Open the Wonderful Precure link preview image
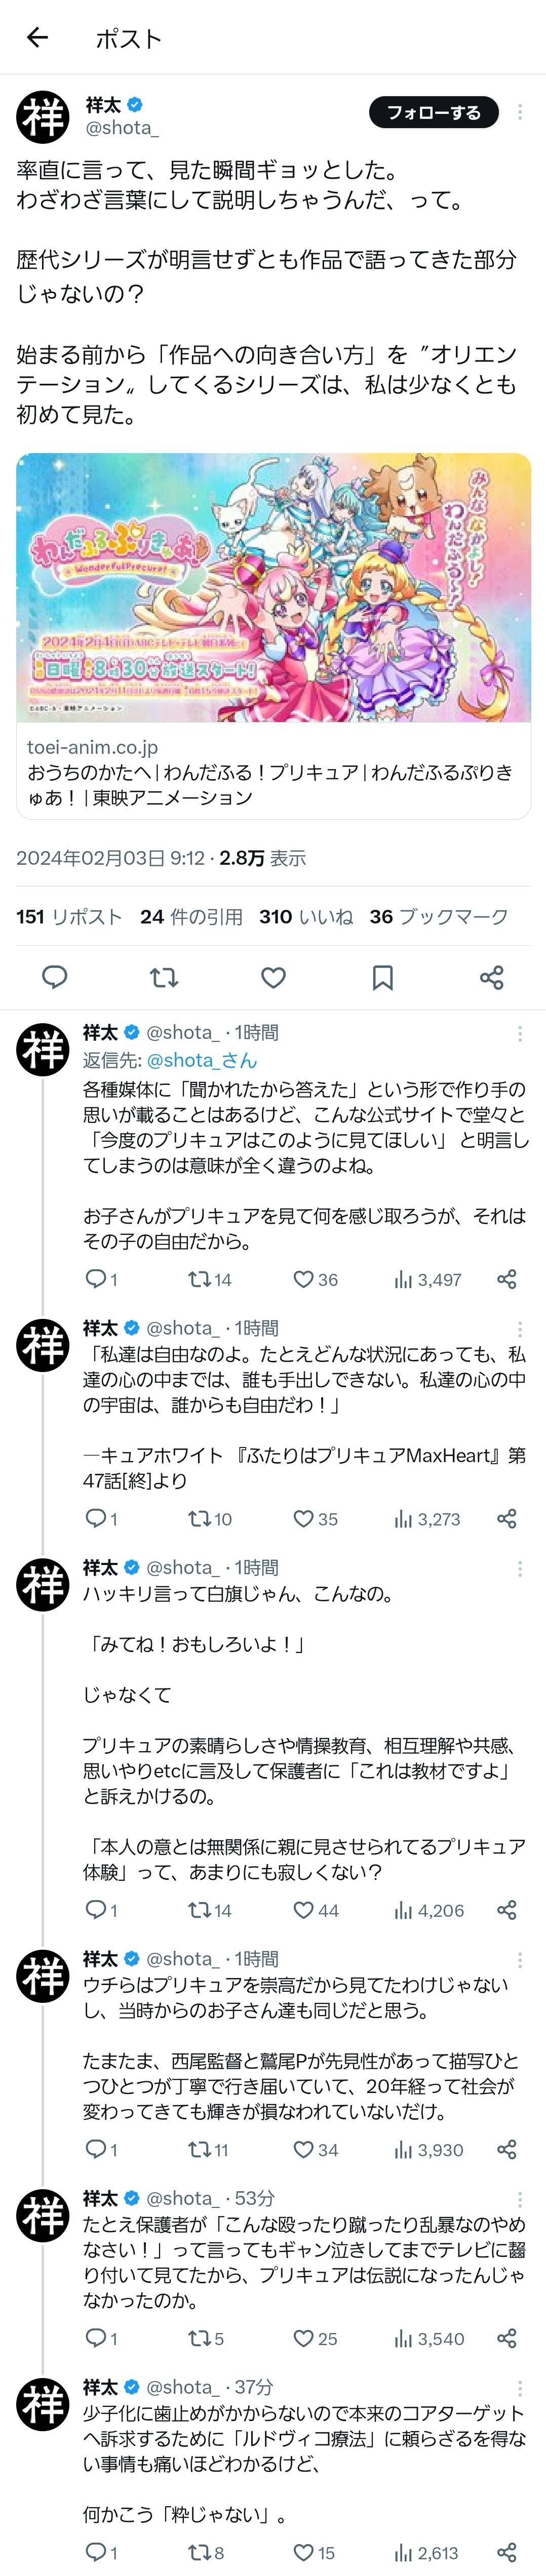The width and height of the screenshot is (546, 2576). tap(273, 587)
